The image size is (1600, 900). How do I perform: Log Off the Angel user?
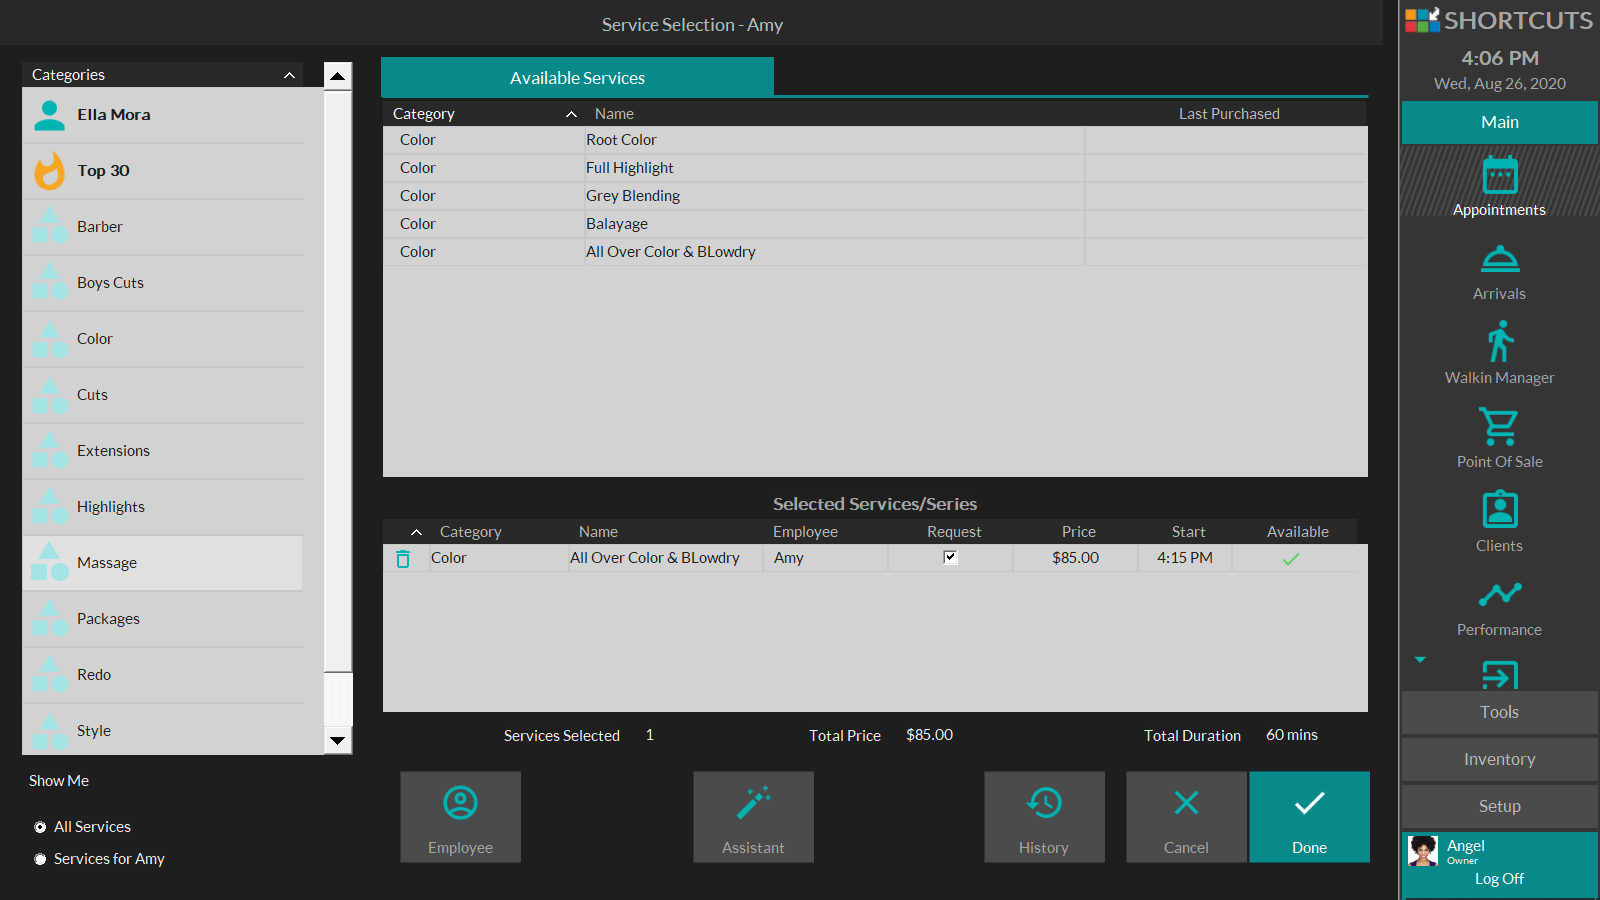[1499, 879]
